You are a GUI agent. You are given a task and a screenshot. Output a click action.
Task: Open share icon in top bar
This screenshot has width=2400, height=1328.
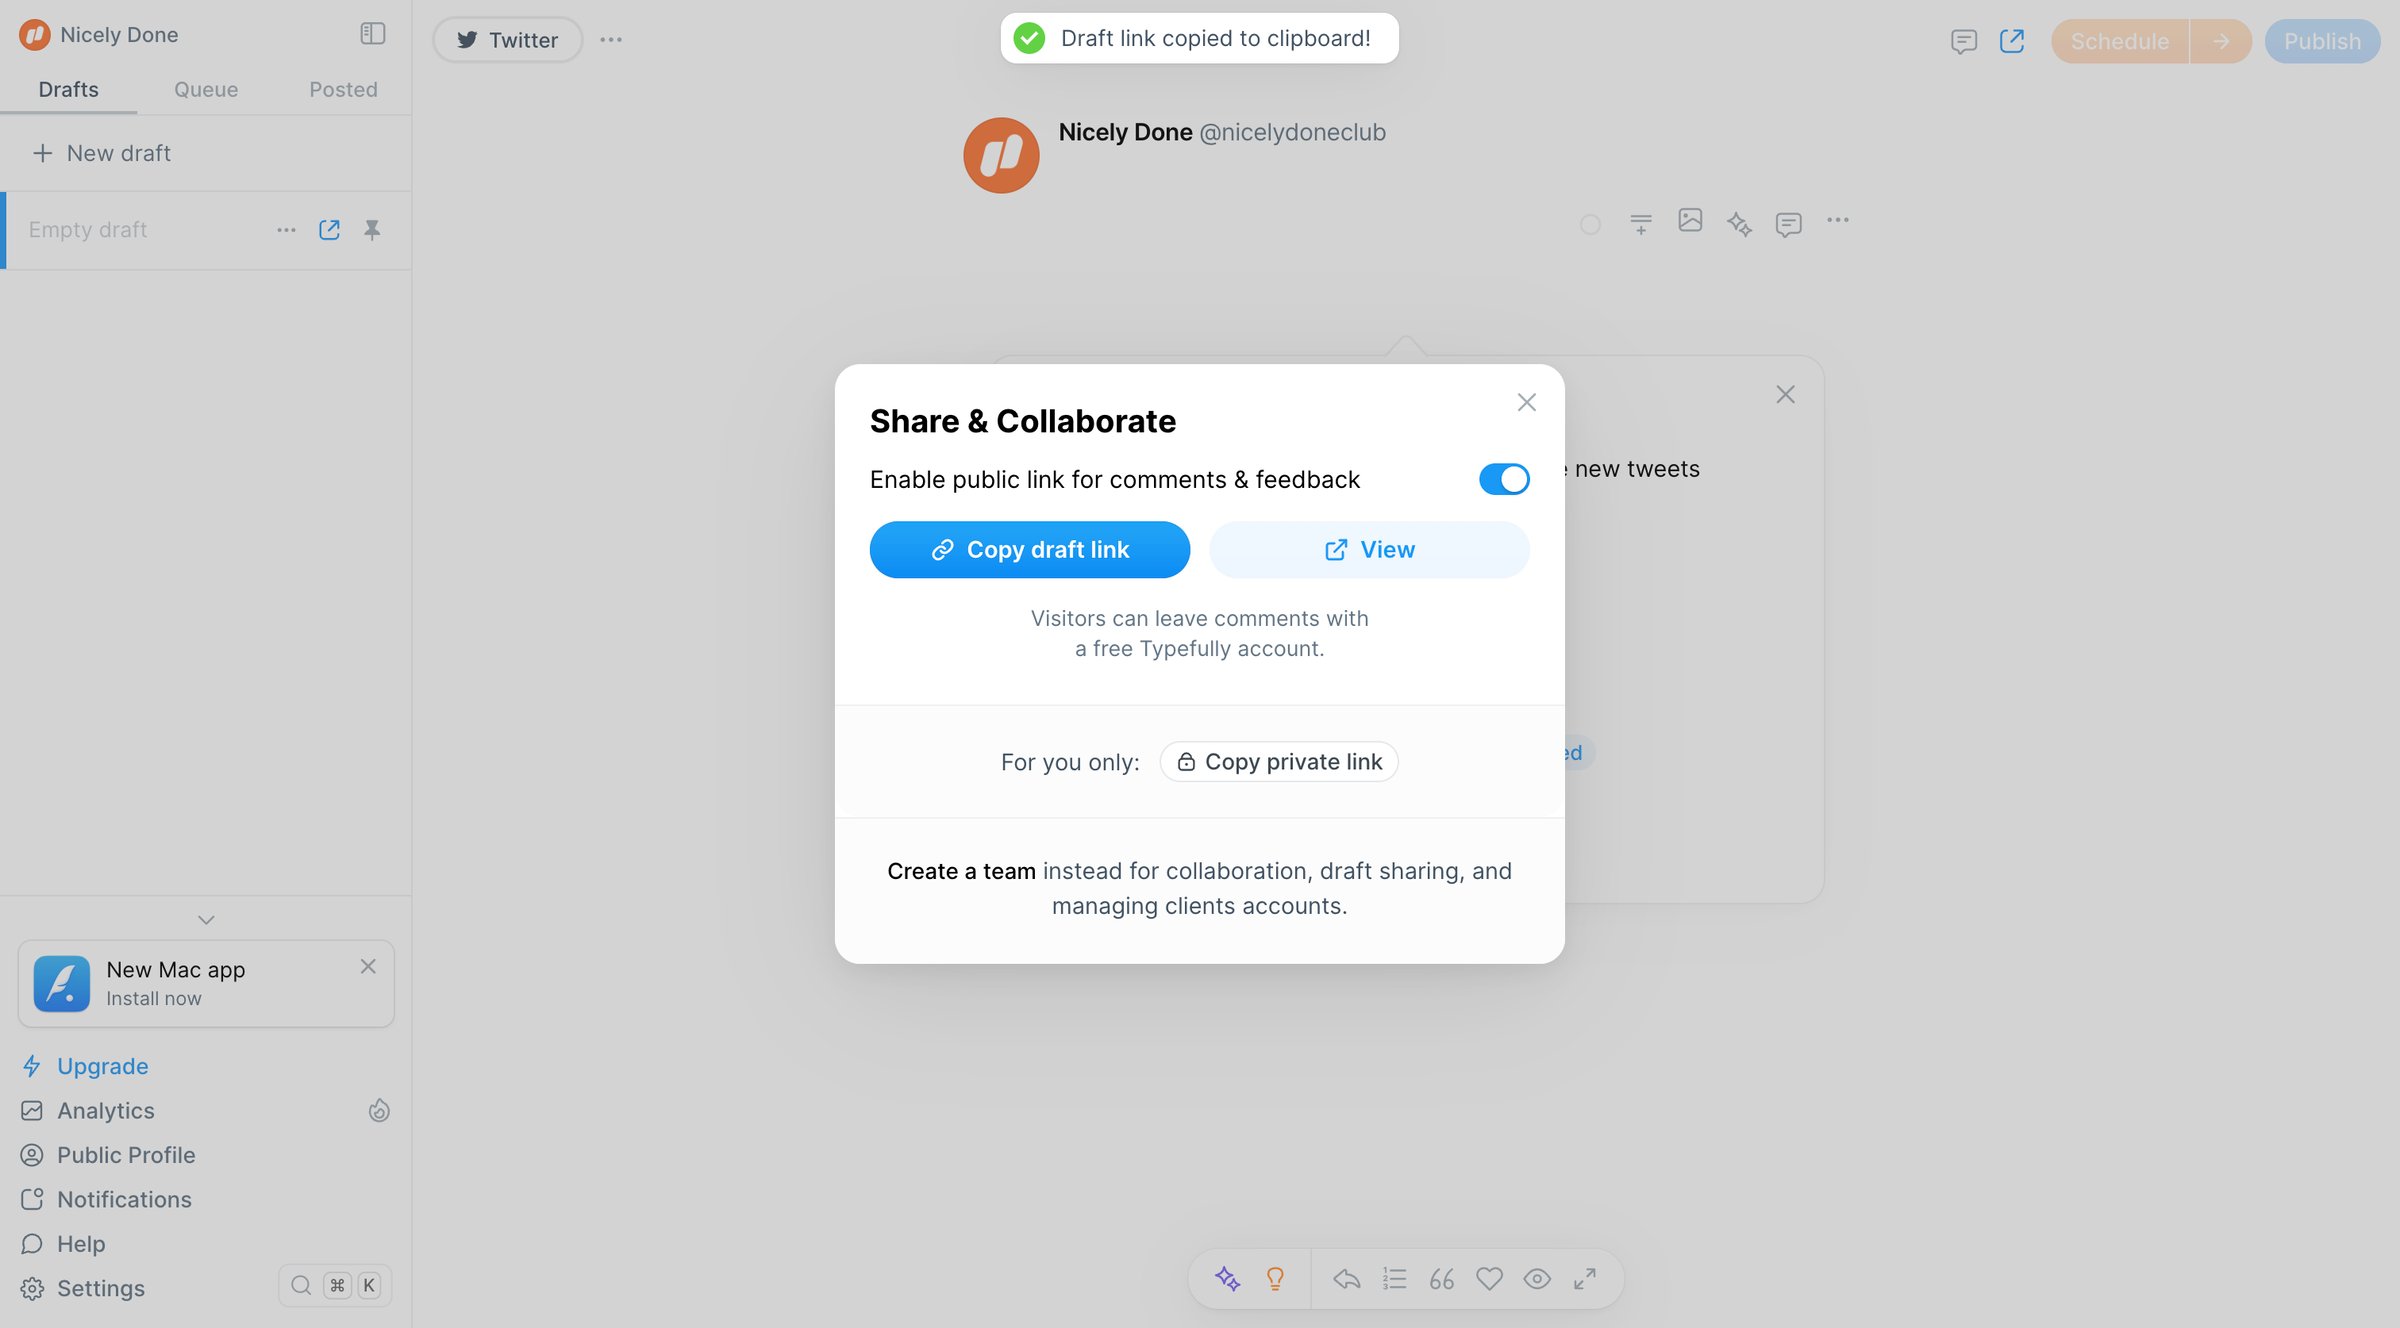click(x=2012, y=41)
